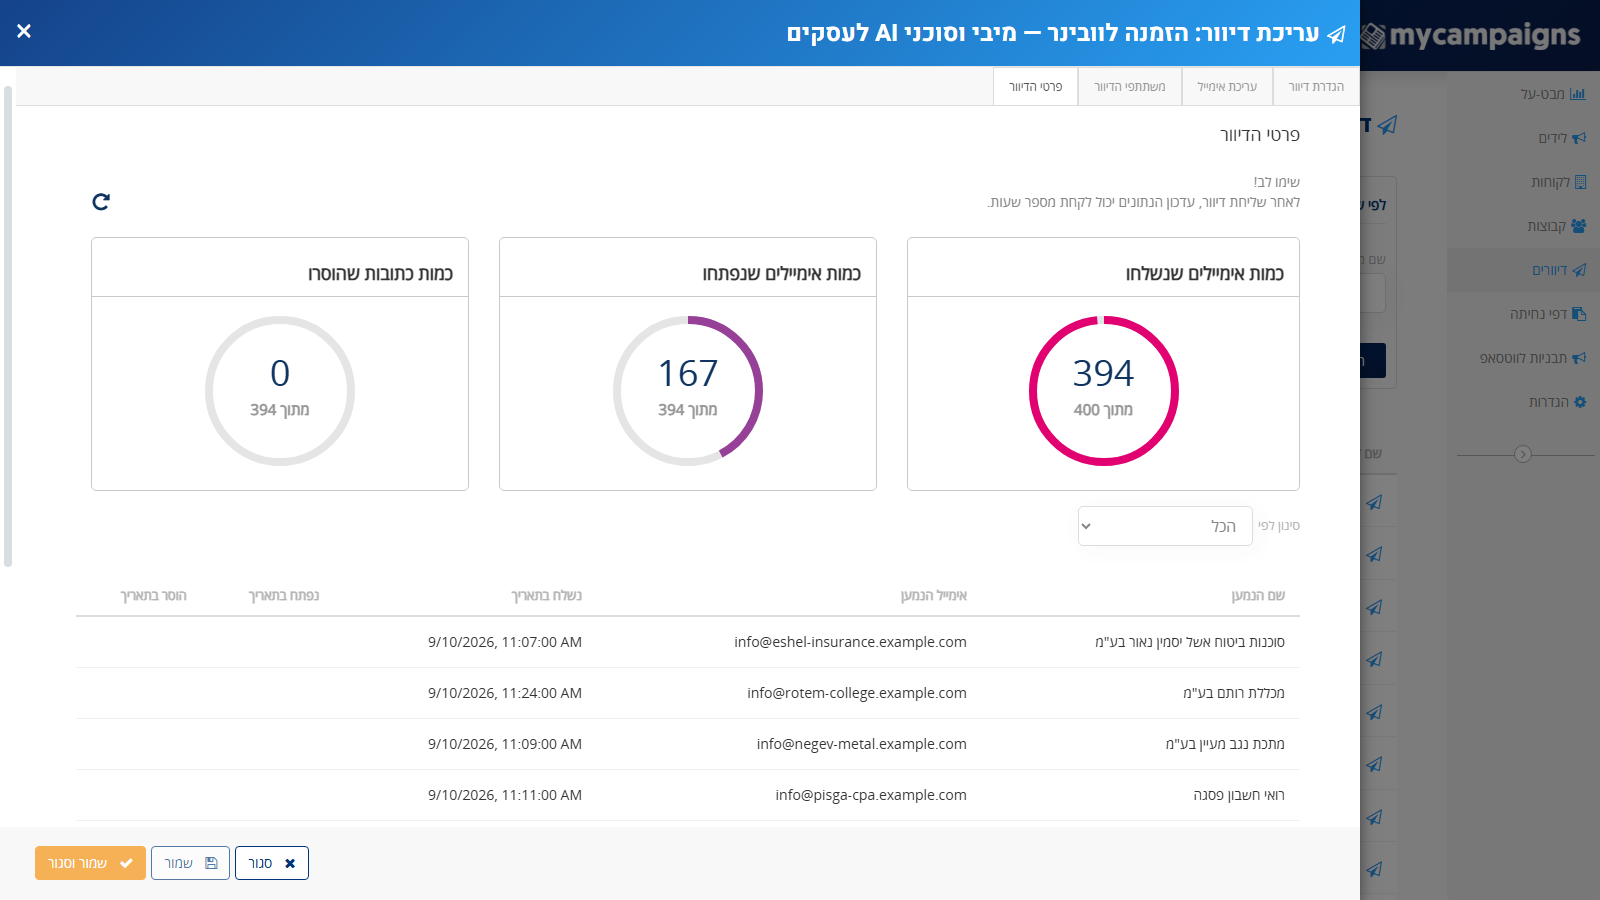Click the dialog's vertical scrollbar
Screen dimensions: 1600x900
8,326
